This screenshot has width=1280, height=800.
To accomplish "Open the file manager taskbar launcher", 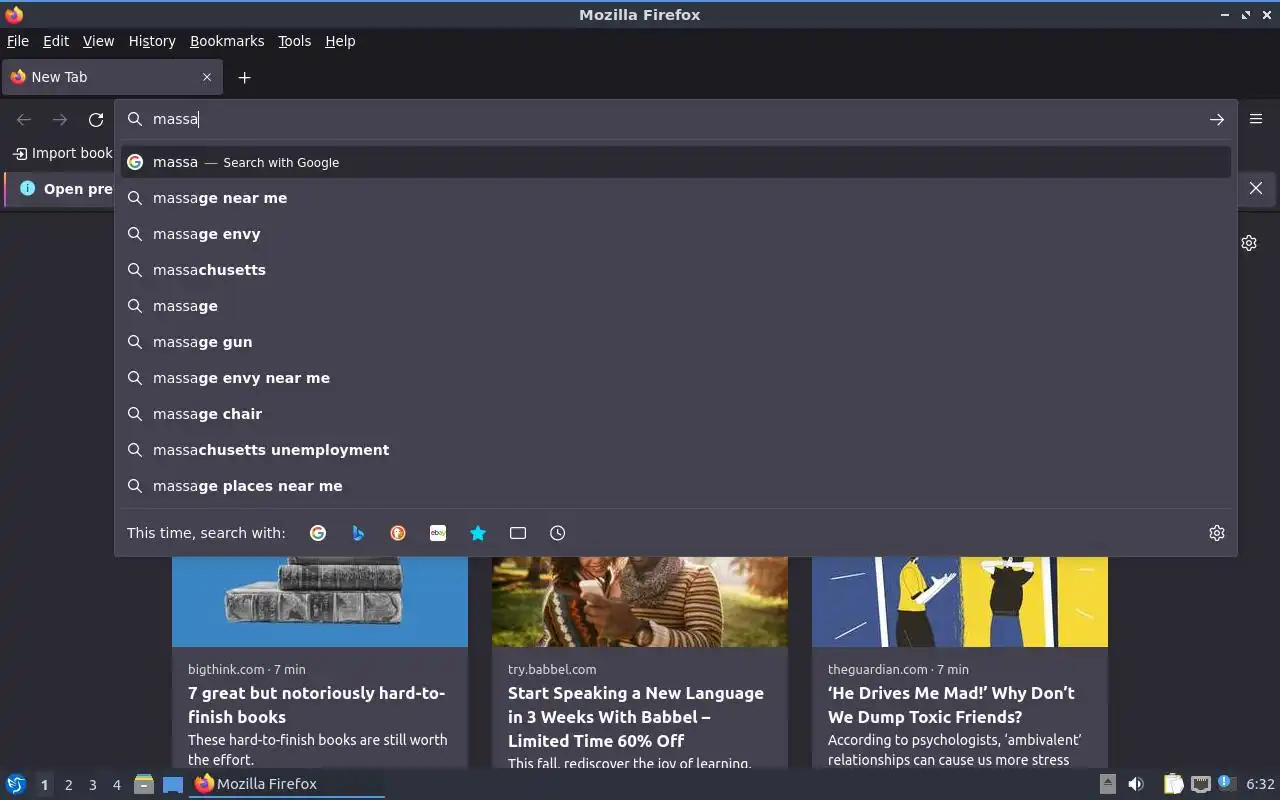I will pyautogui.click(x=144, y=784).
